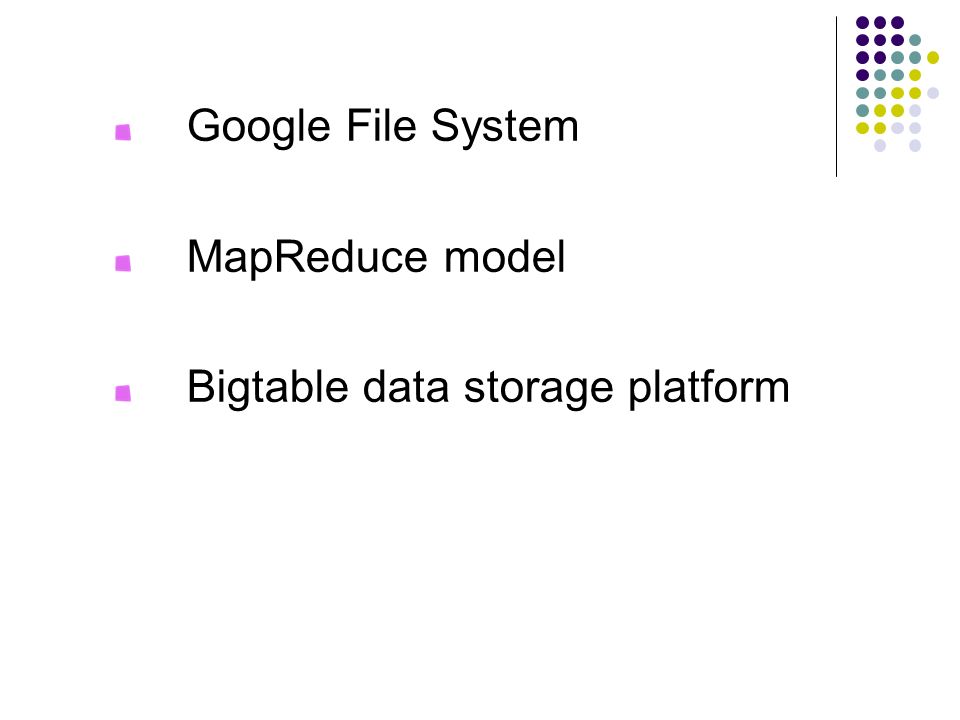Select the word data in the third bullet
The height and width of the screenshot is (720, 960).
pyautogui.click(x=406, y=387)
